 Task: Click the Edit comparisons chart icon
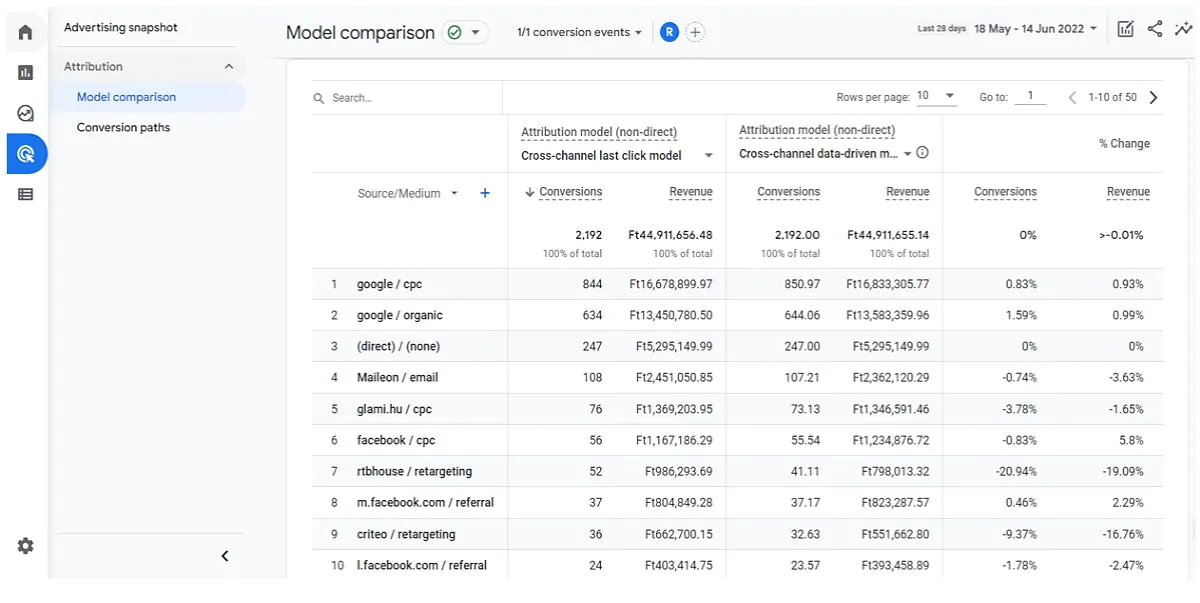click(x=1126, y=29)
